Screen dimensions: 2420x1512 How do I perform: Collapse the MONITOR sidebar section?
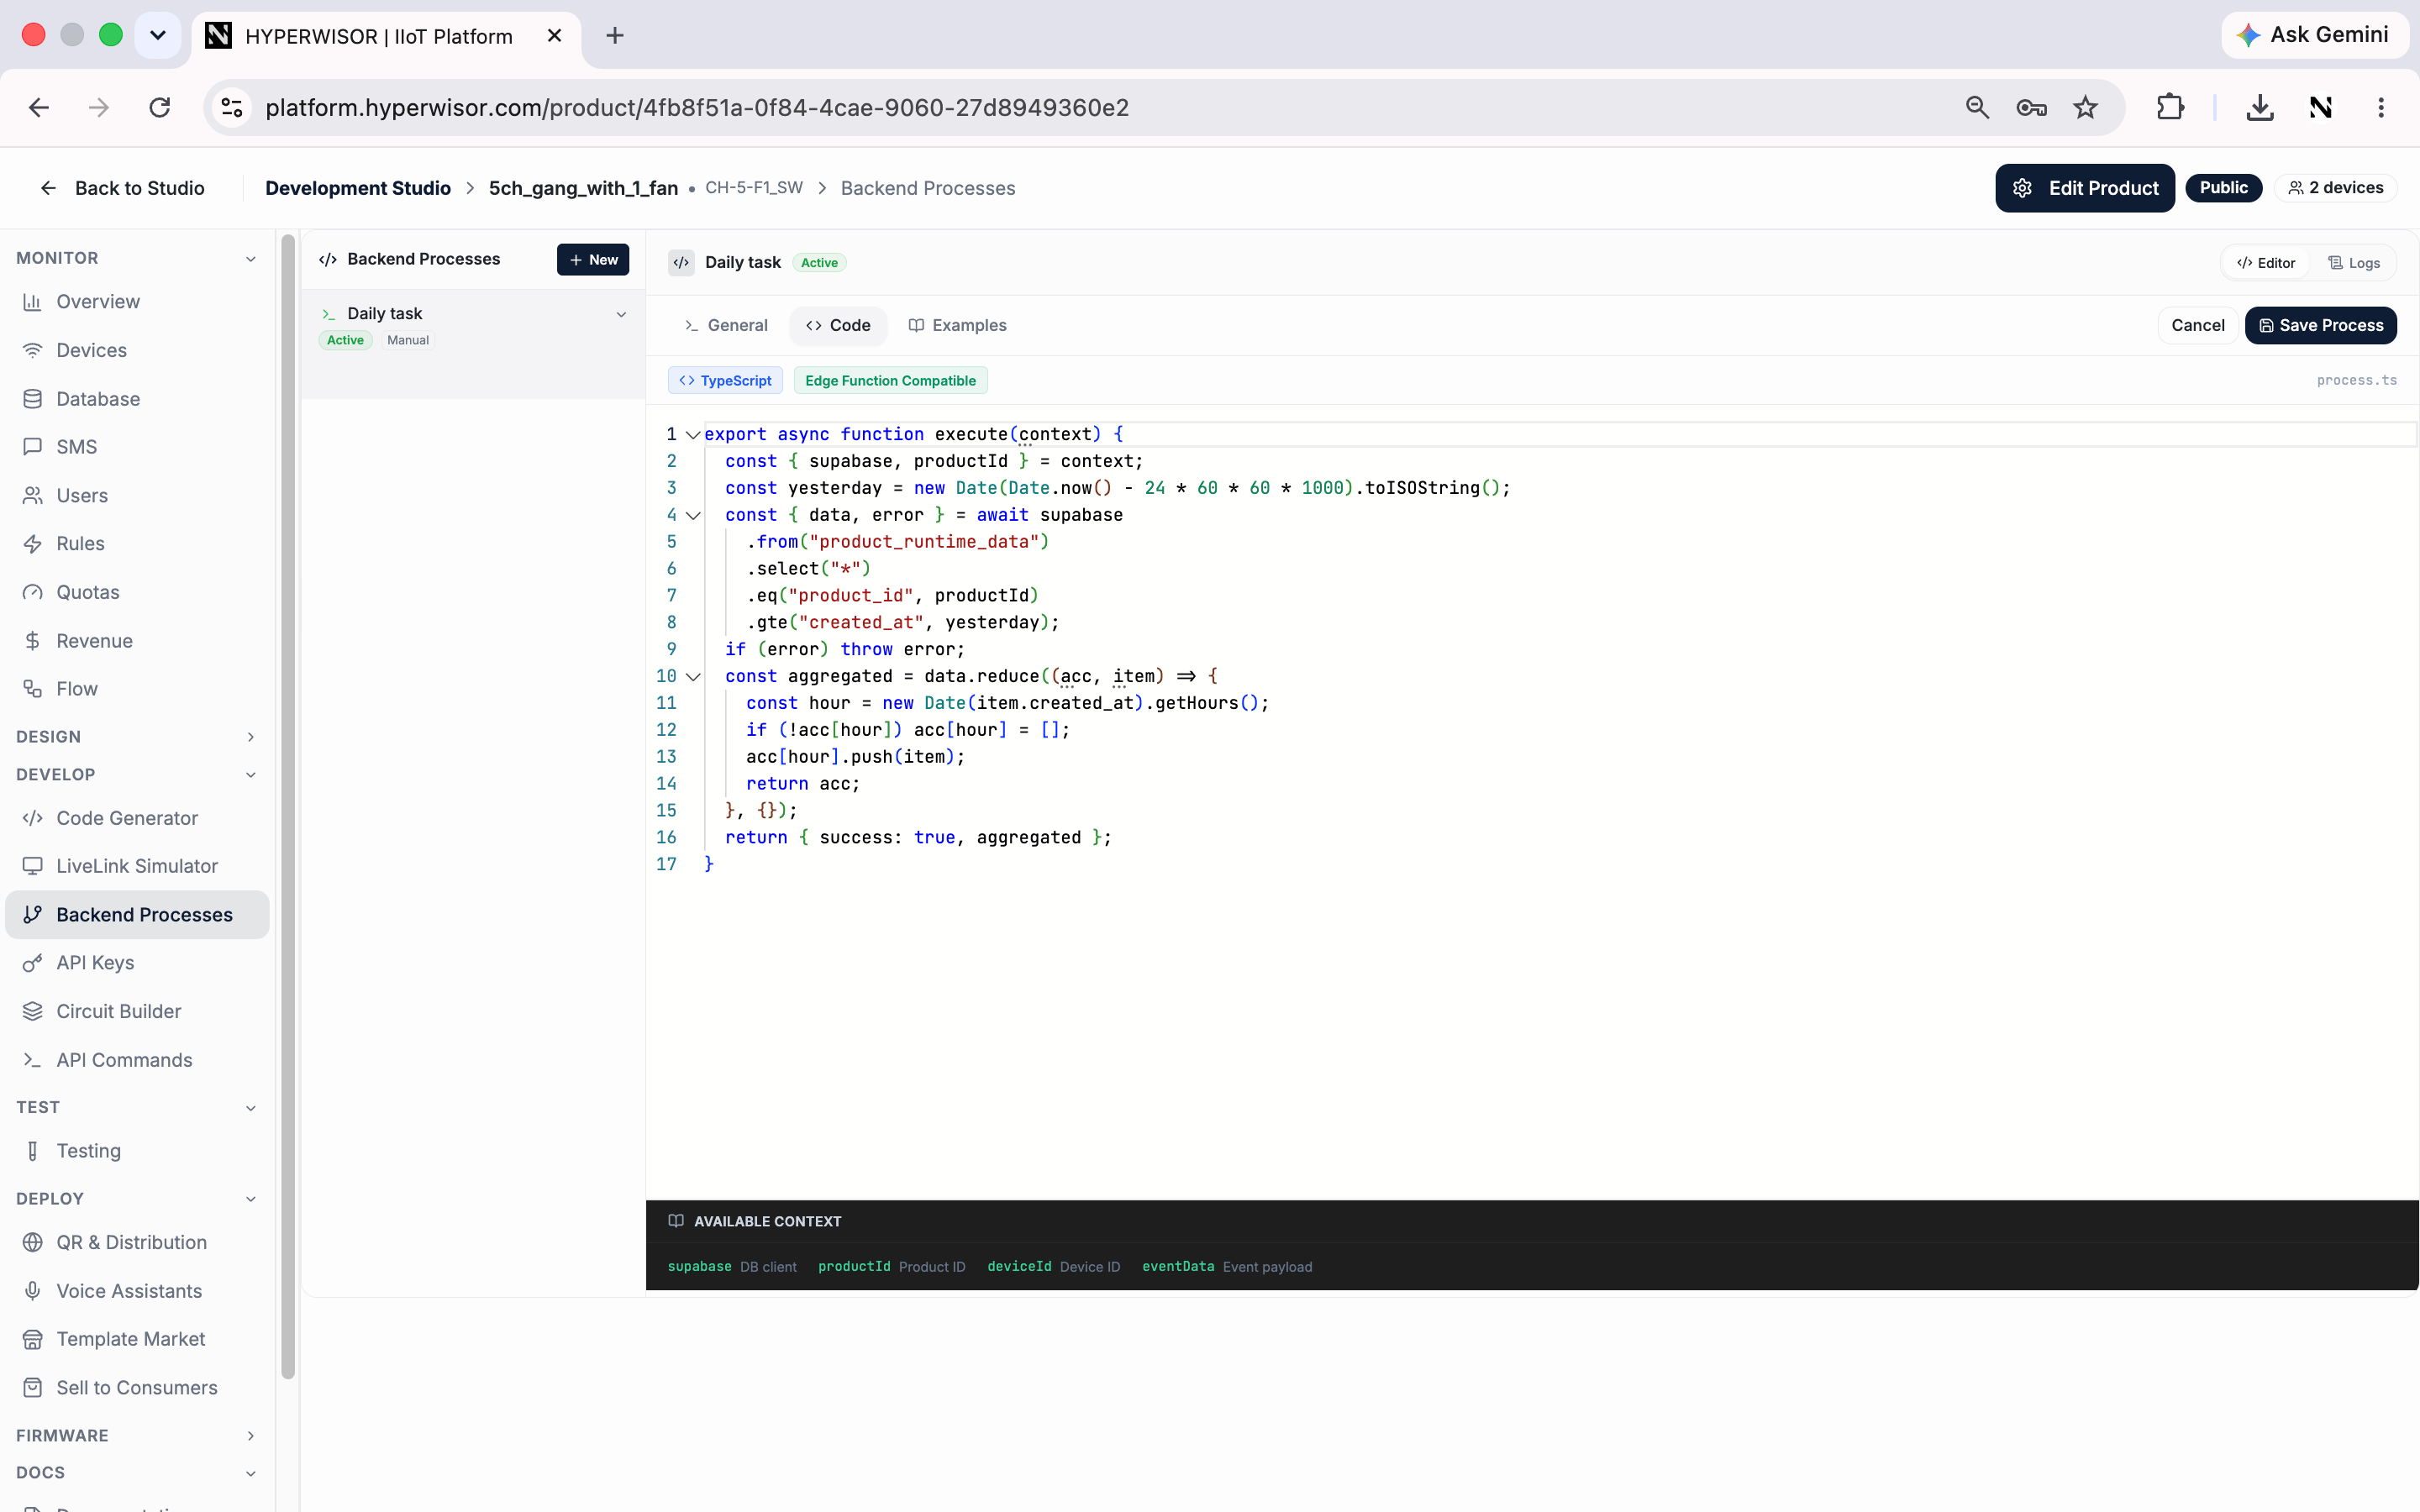tap(250, 258)
